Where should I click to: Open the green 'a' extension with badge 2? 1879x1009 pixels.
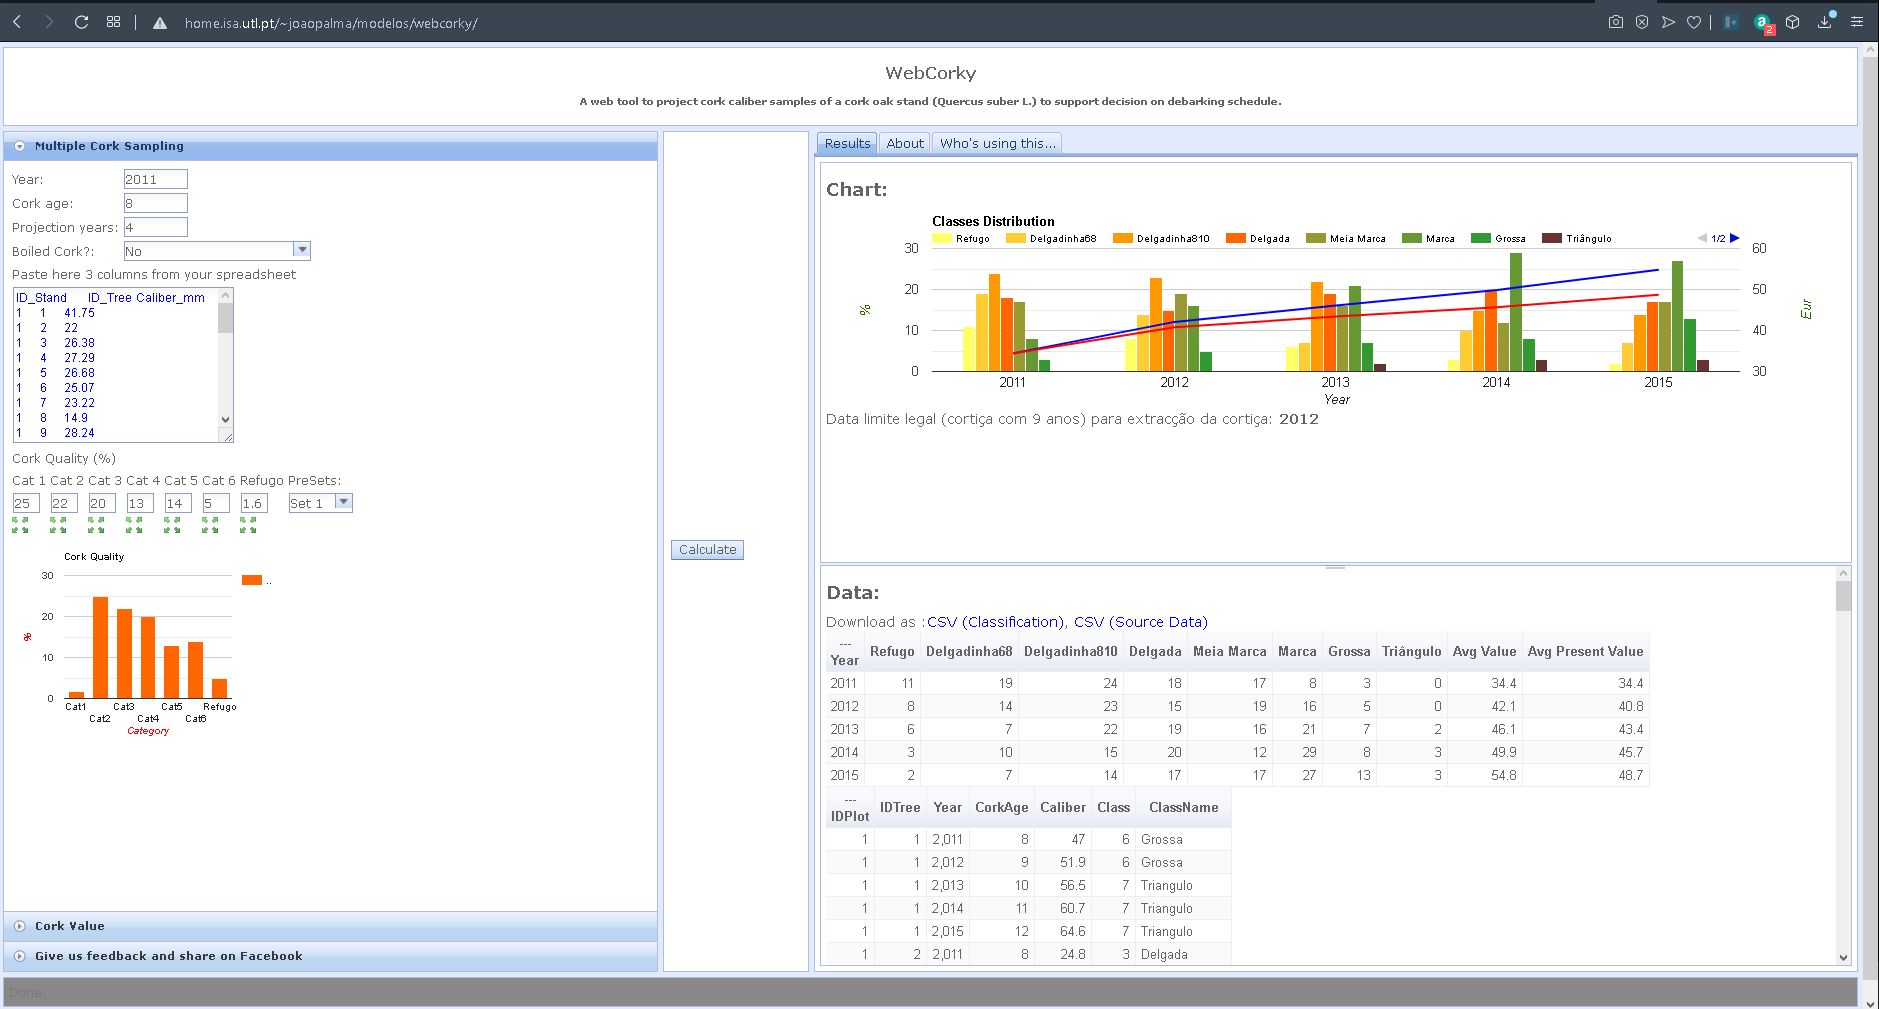coord(1763,23)
